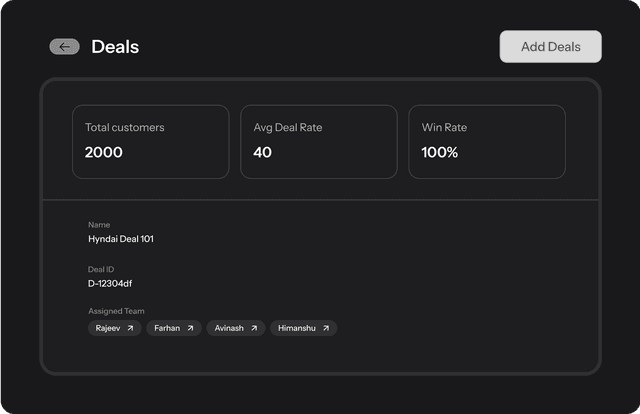Click the deal name Hyundai Deal 101

121,239
